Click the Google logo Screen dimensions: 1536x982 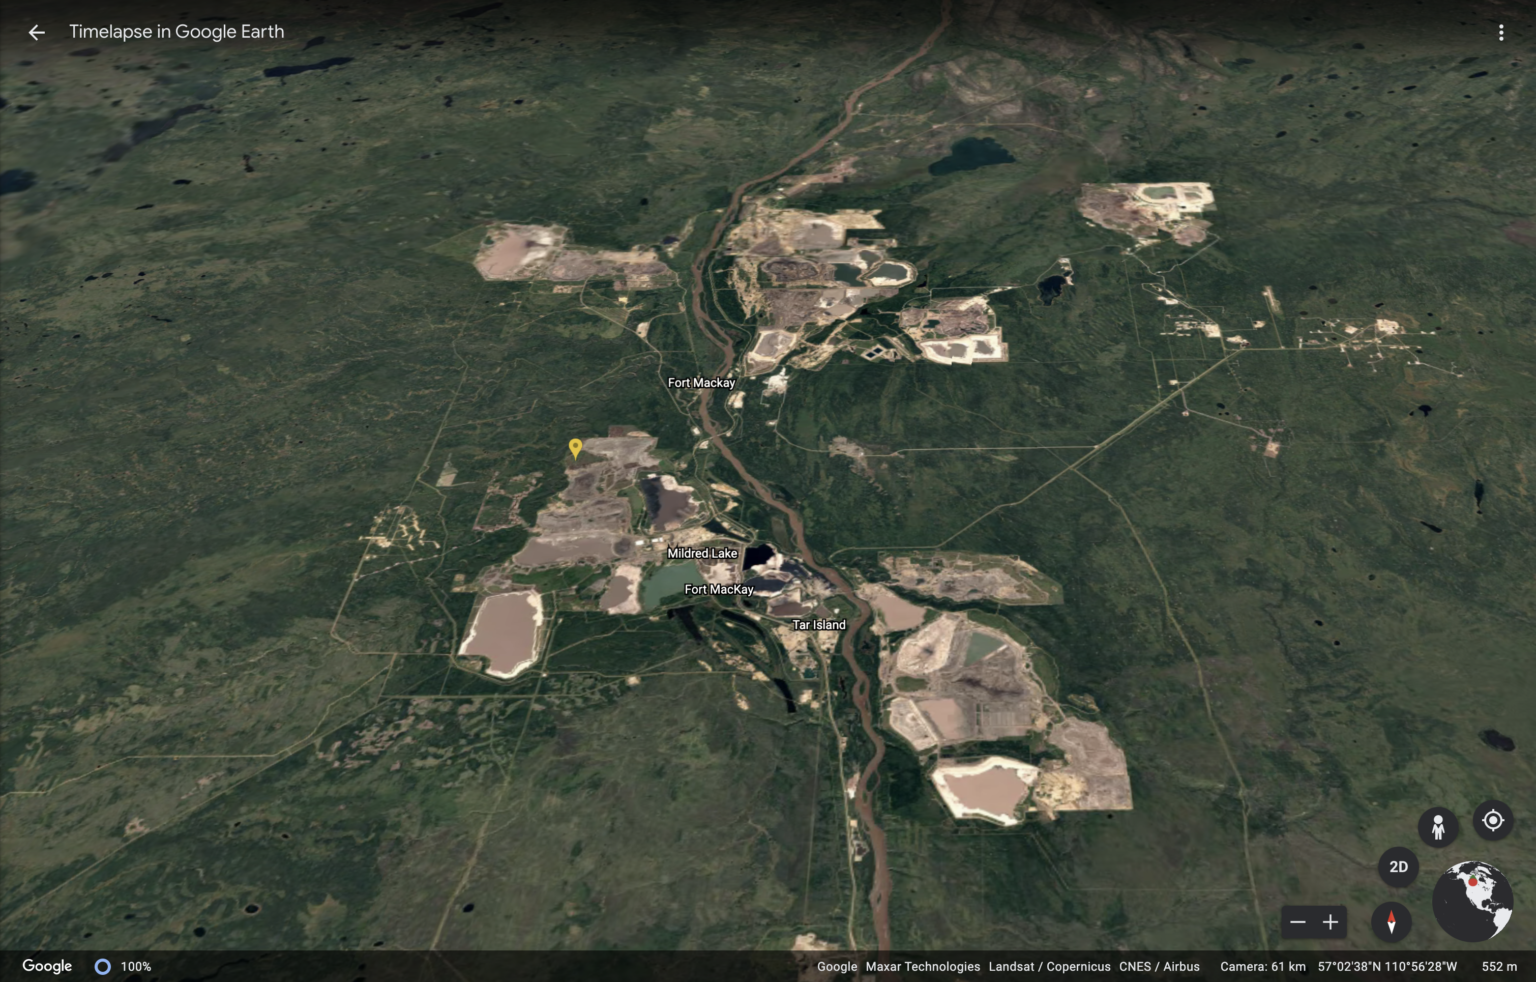coord(46,965)
